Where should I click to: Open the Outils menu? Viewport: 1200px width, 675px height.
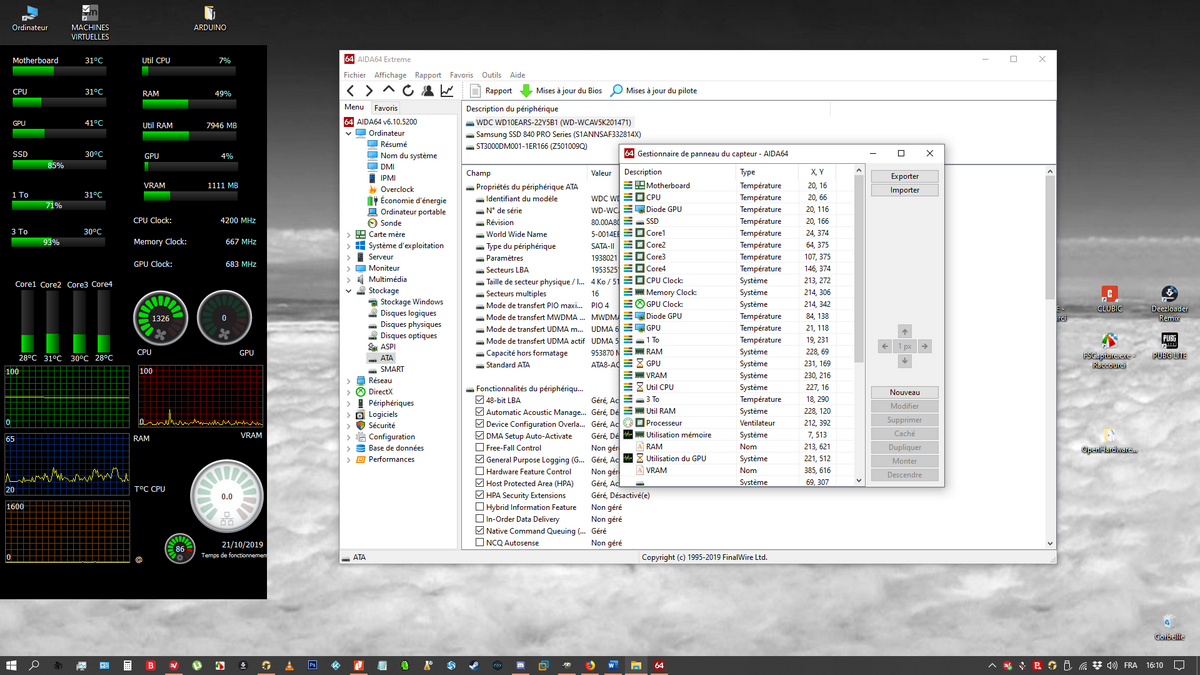click(491, 75)
